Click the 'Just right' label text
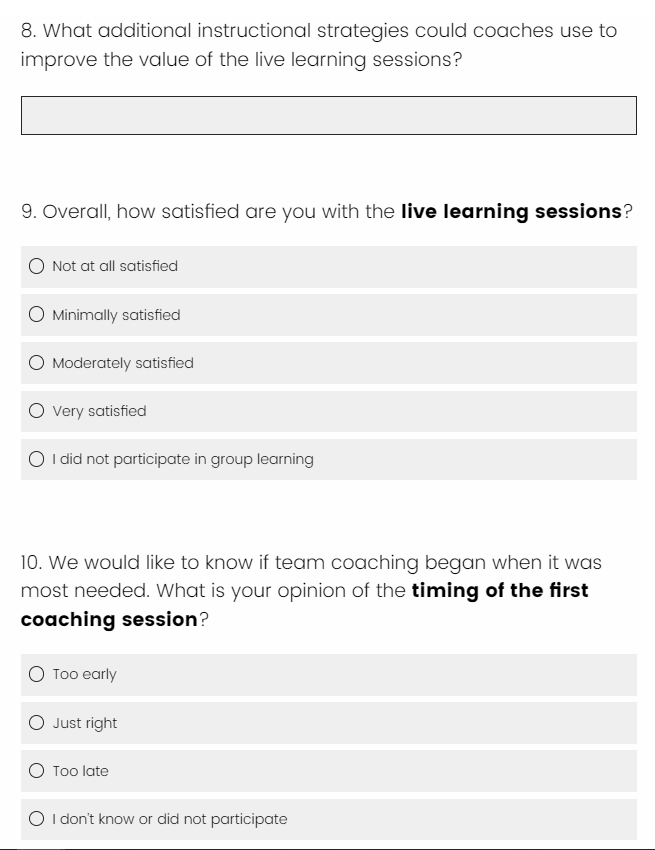The image size is (655, 850). point(85,723)
